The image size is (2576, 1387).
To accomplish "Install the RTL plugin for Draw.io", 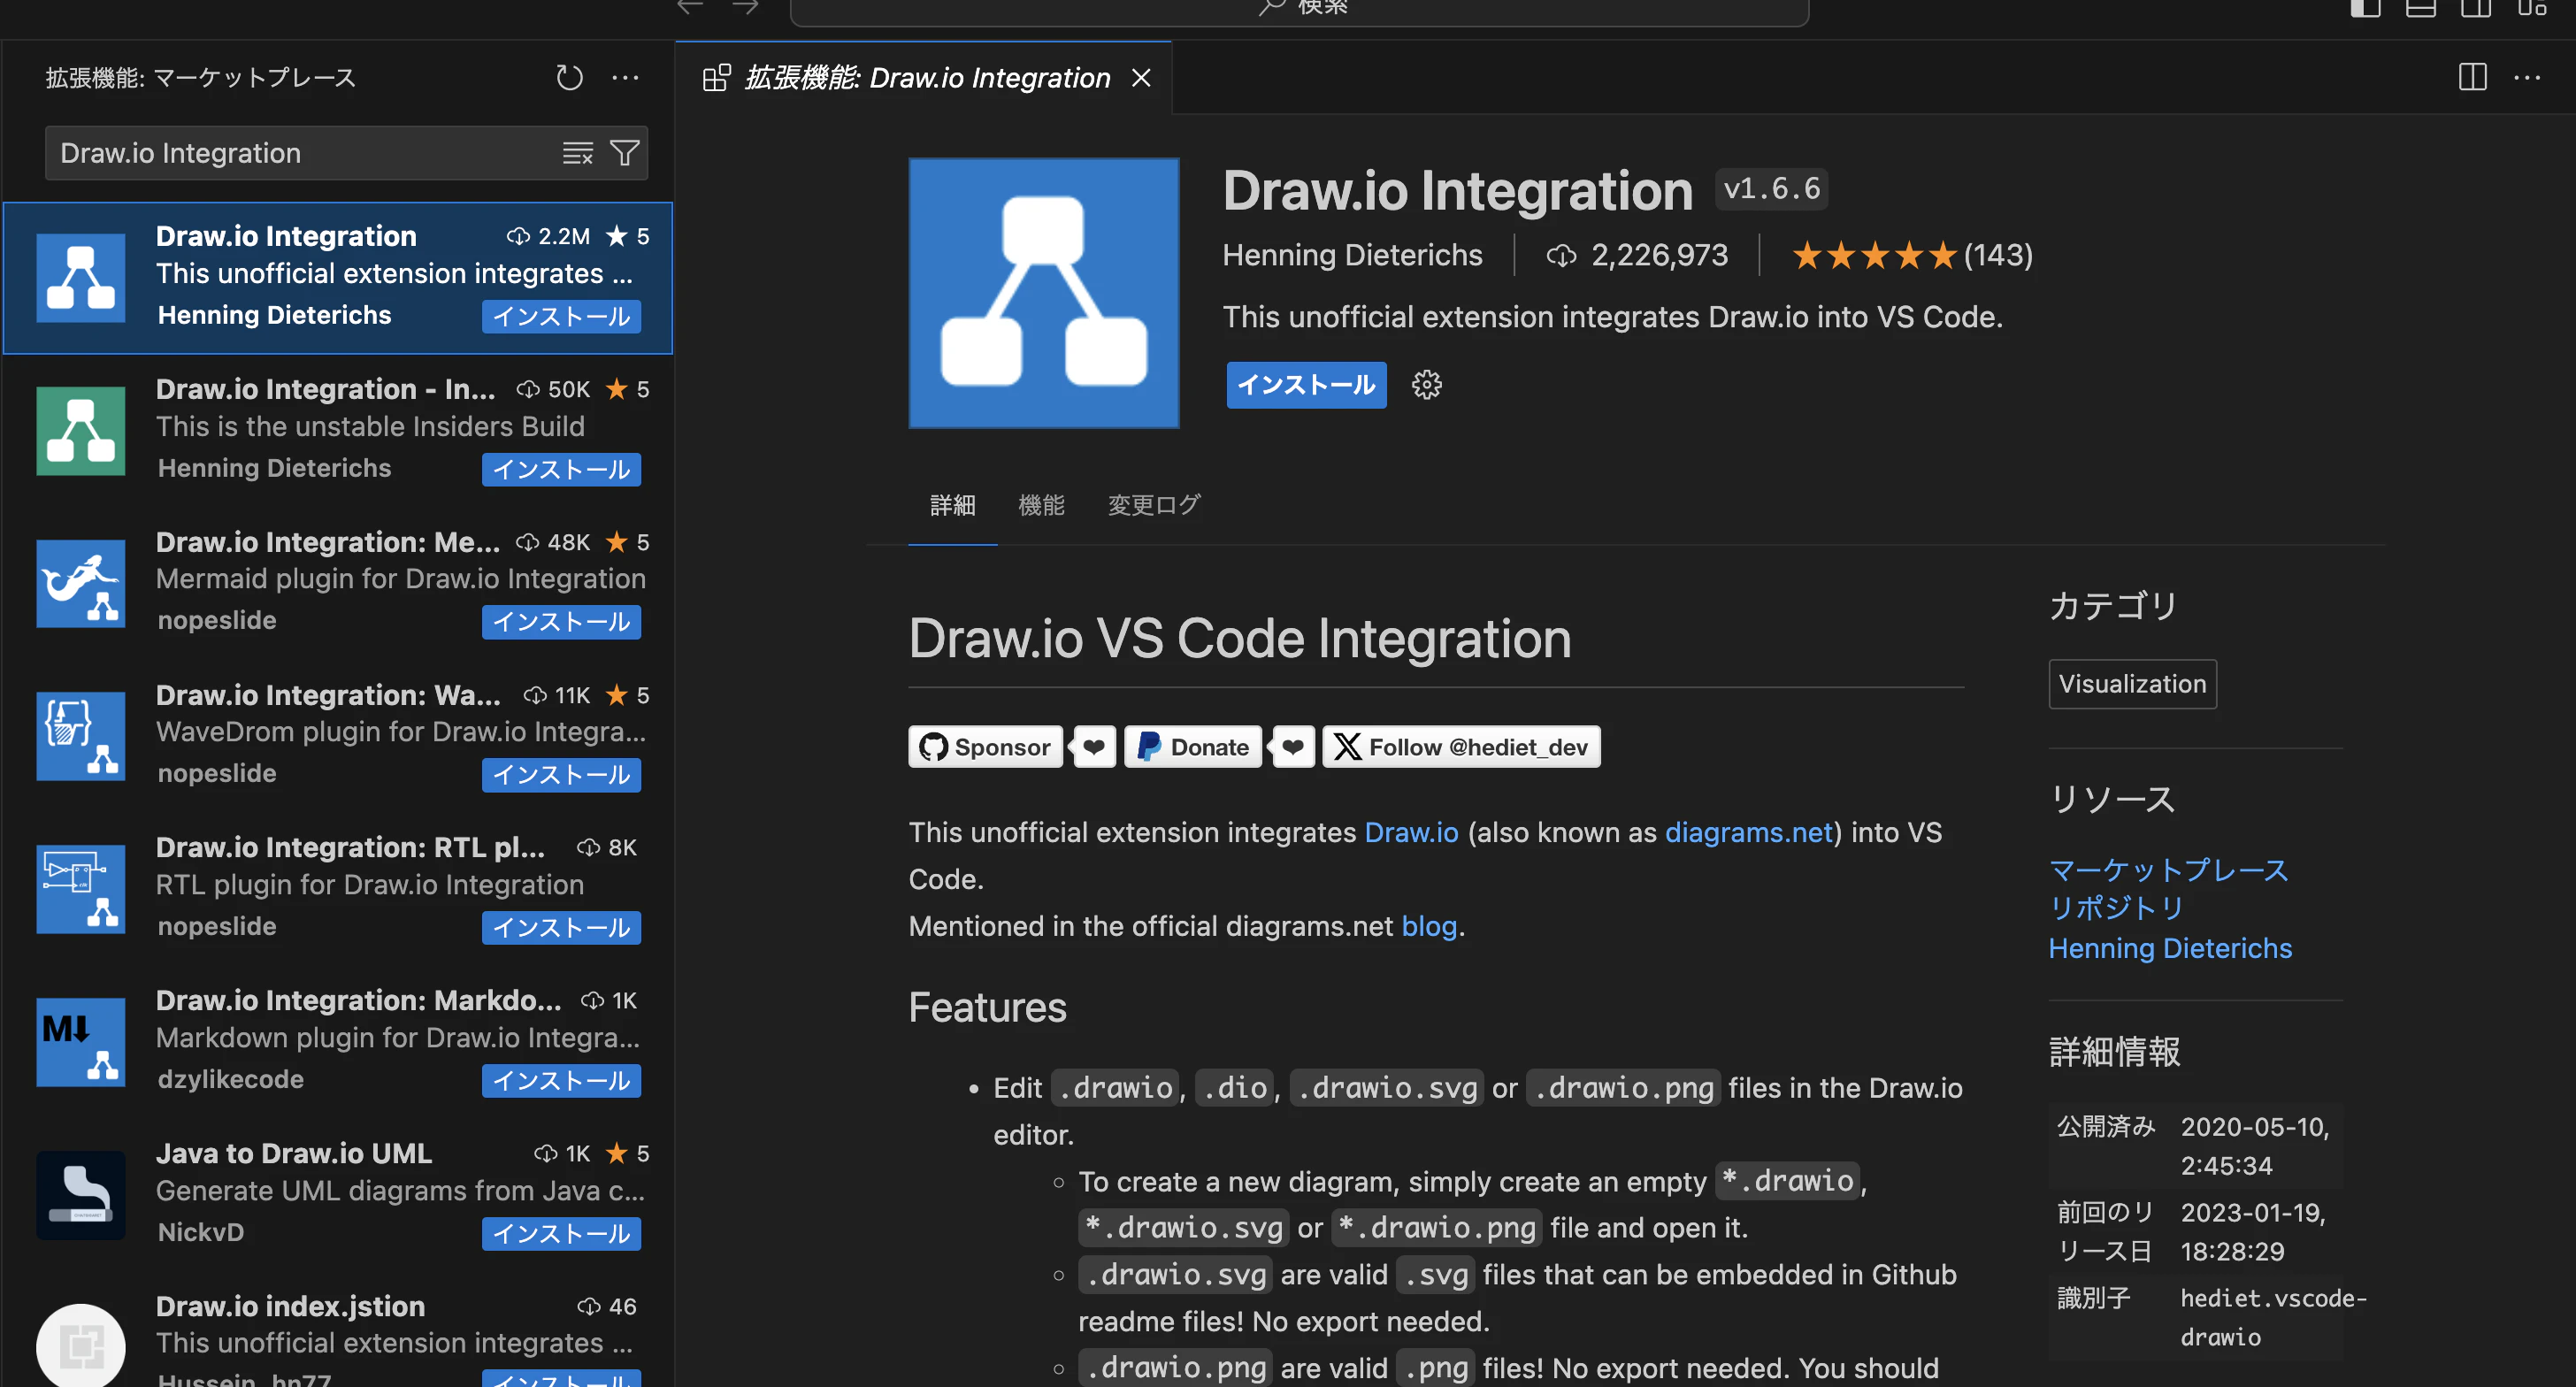I will click(561, 928).
